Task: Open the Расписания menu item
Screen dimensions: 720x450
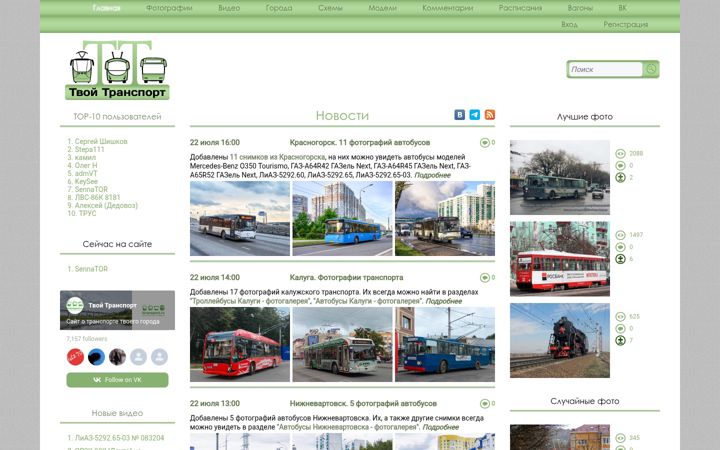Action: tap(520, 8)
